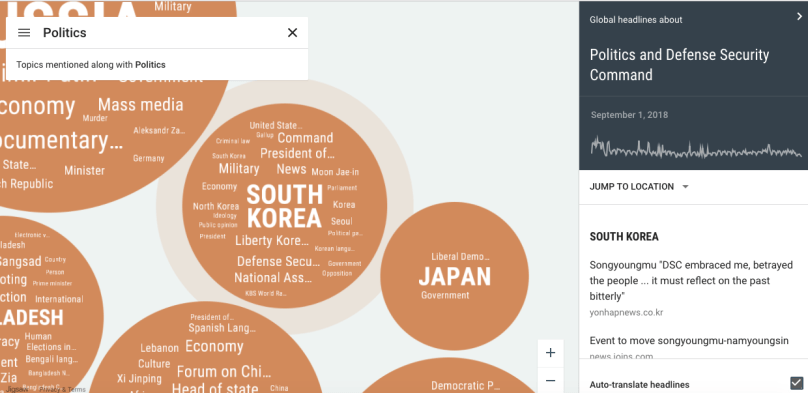Click the Liberal Demo… topic in Japan
The width and height of the screenshot is (808, 393).
point(460,257)
